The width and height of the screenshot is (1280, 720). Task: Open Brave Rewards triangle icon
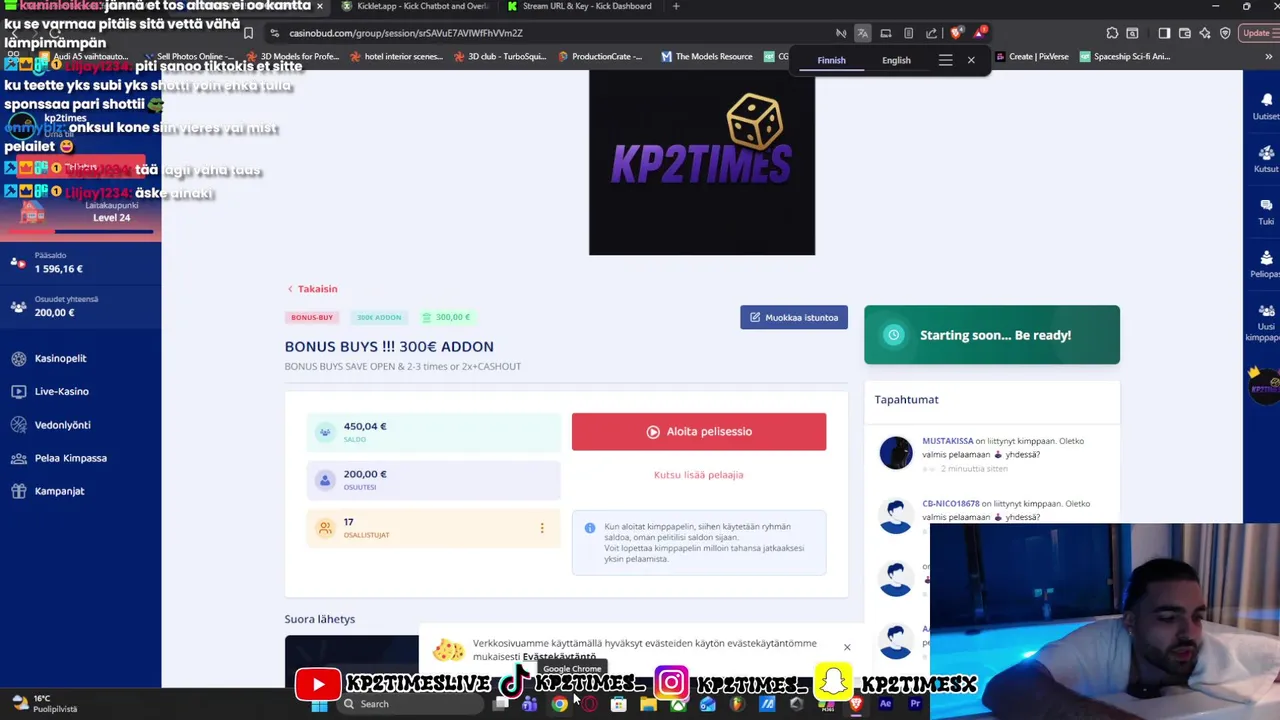[981, 33]
